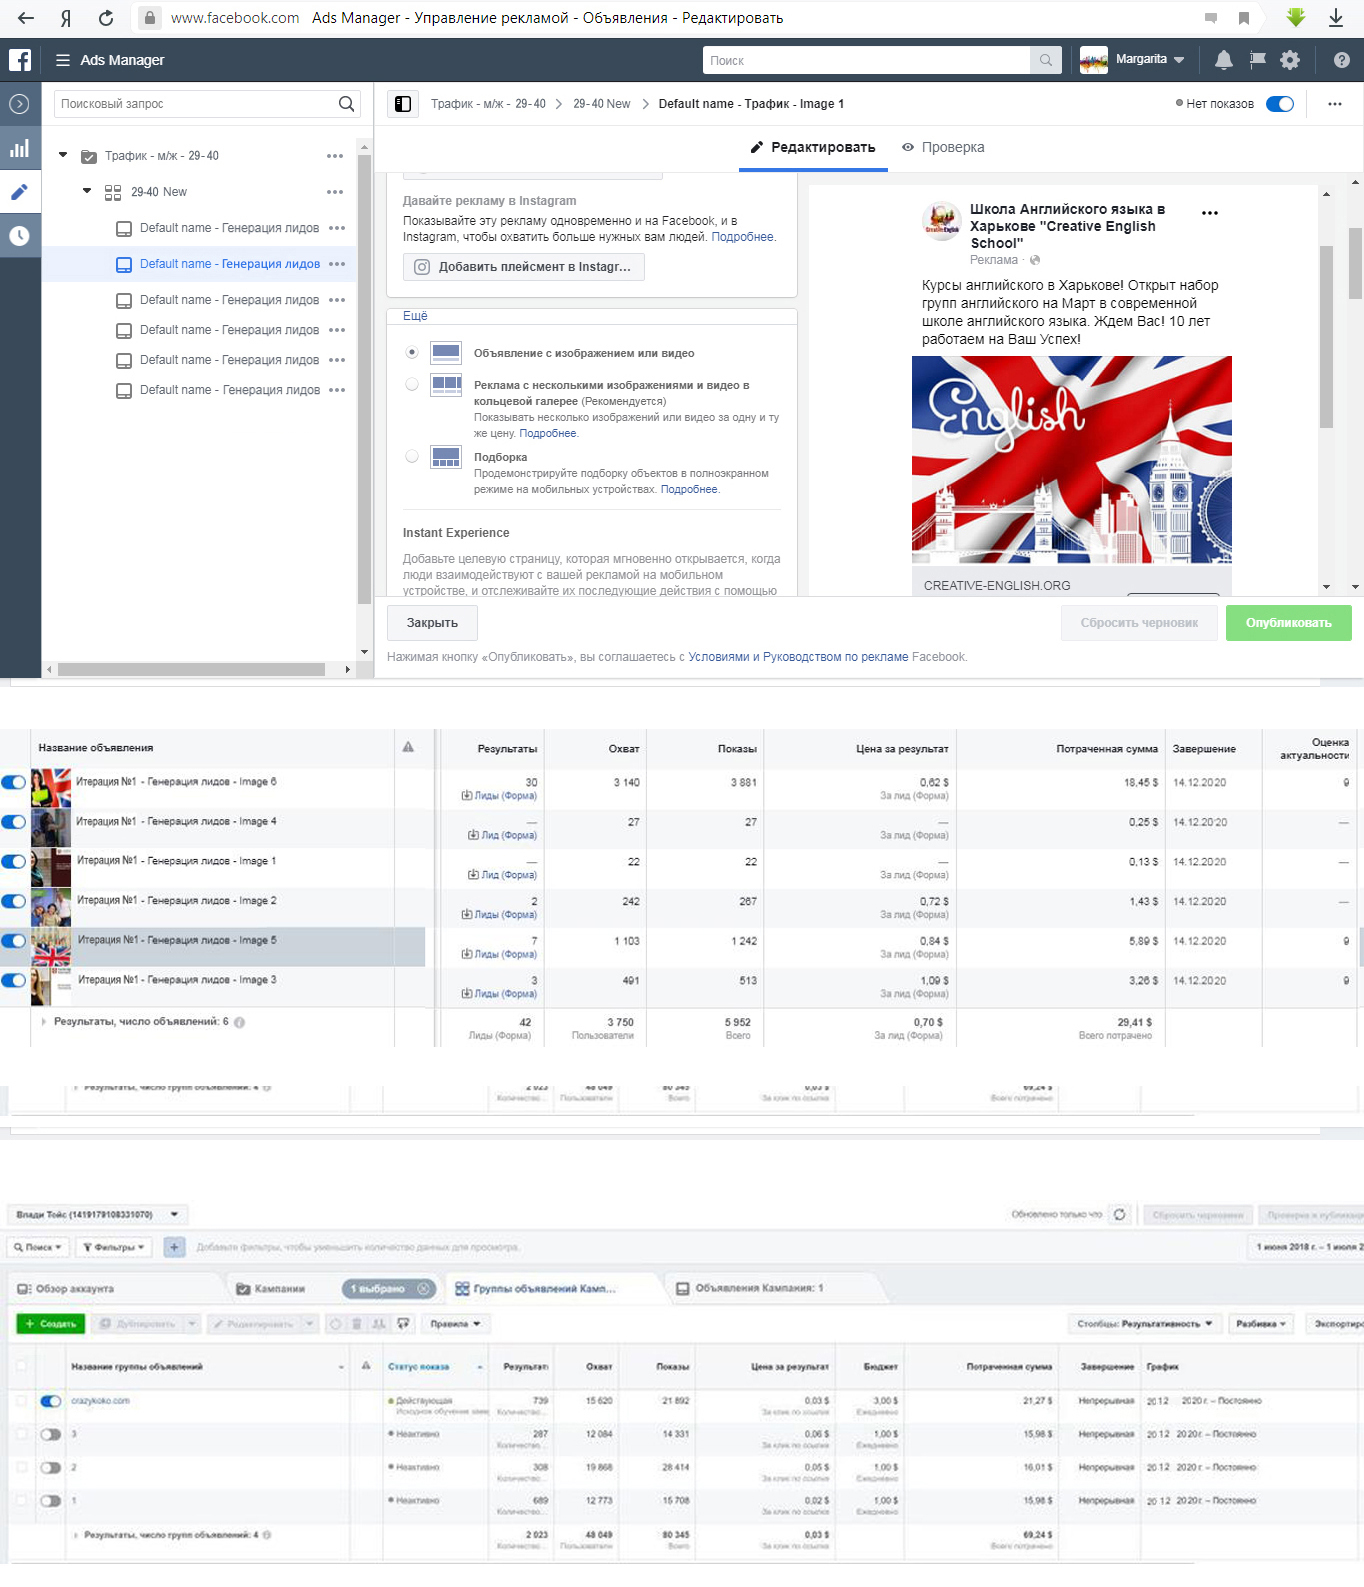Click the green Создать button
The image size is (1364, 1587).
click(x=51, y=1324)
